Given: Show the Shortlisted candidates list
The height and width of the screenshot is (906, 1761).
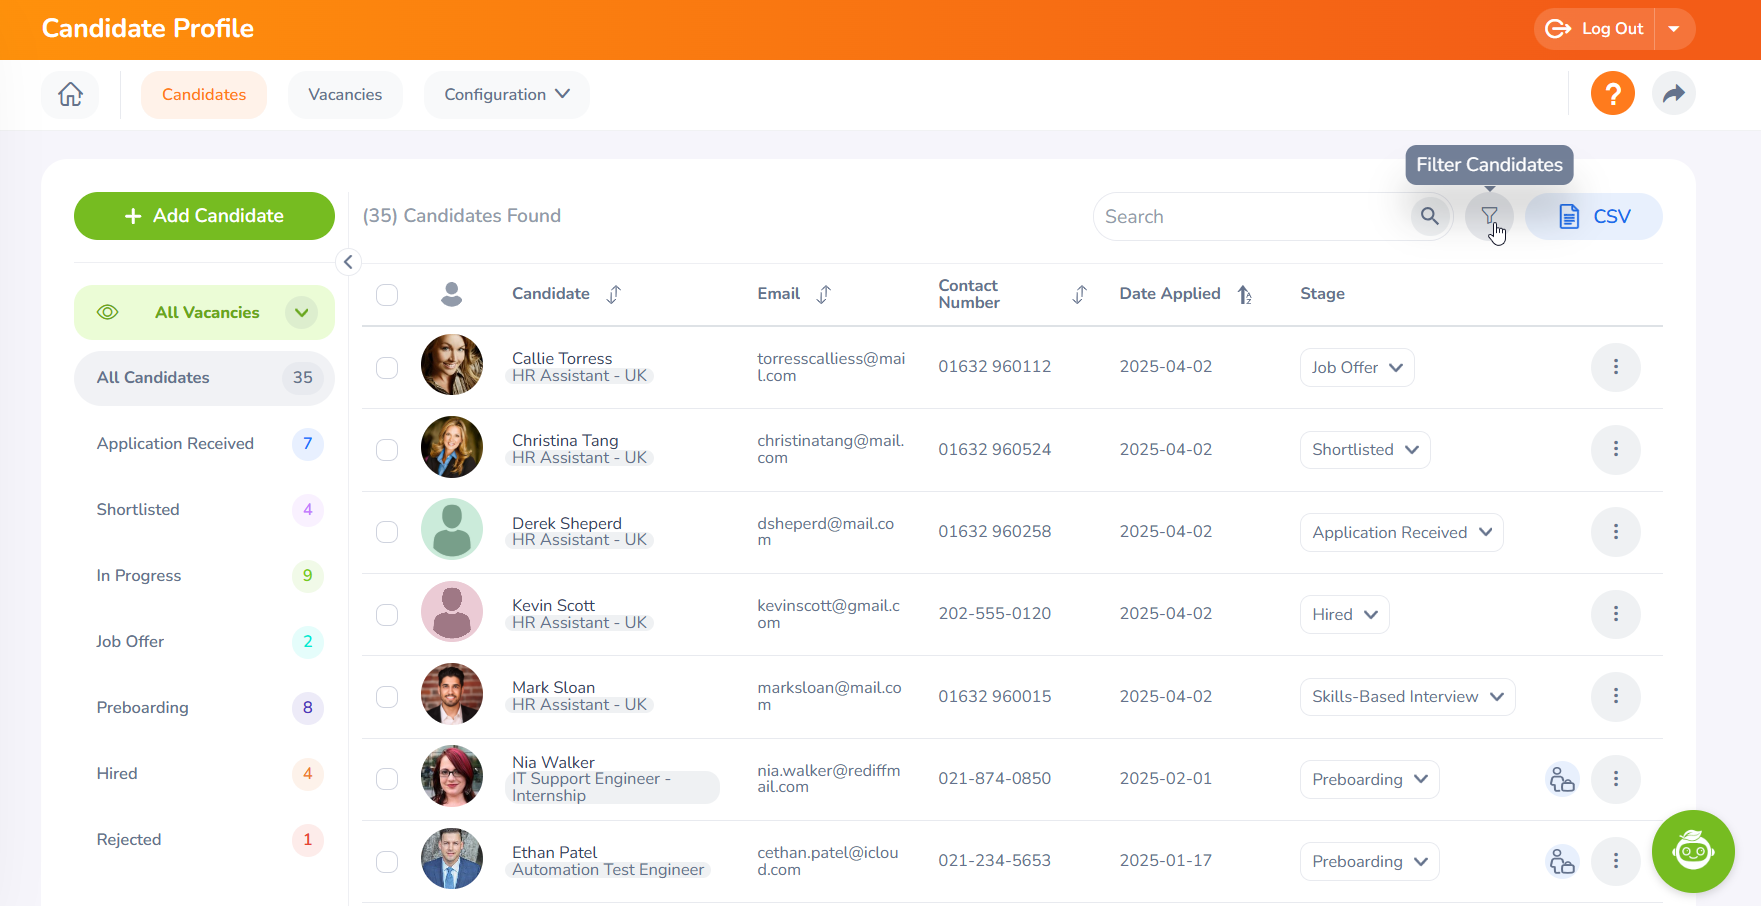Looking at the screenshot, I should click(138, 509).
